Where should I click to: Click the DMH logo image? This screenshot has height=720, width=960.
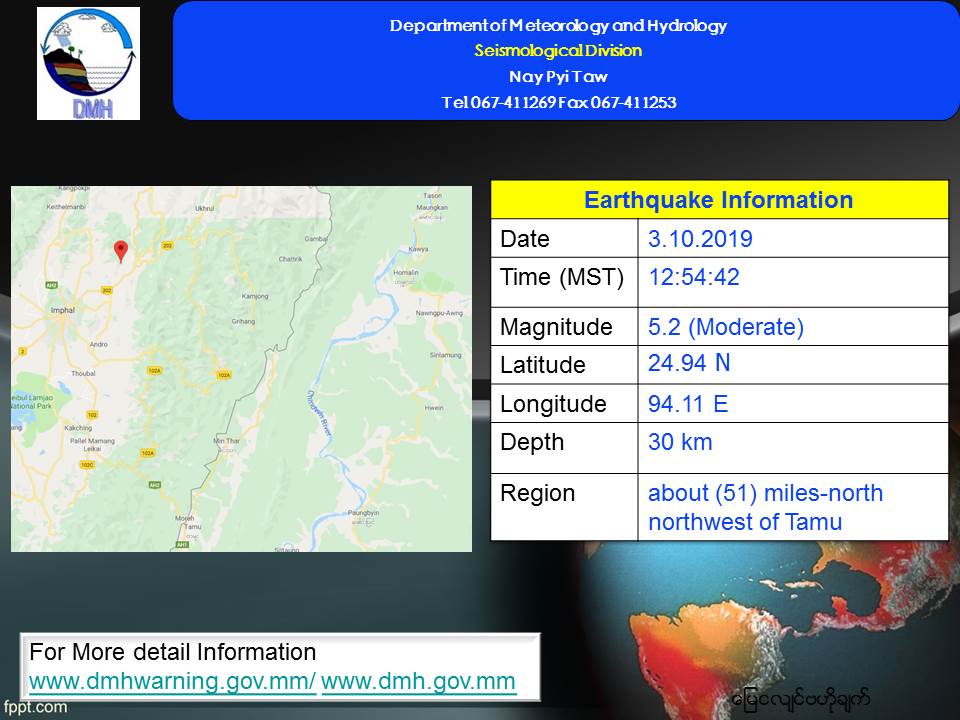(88, 64)
